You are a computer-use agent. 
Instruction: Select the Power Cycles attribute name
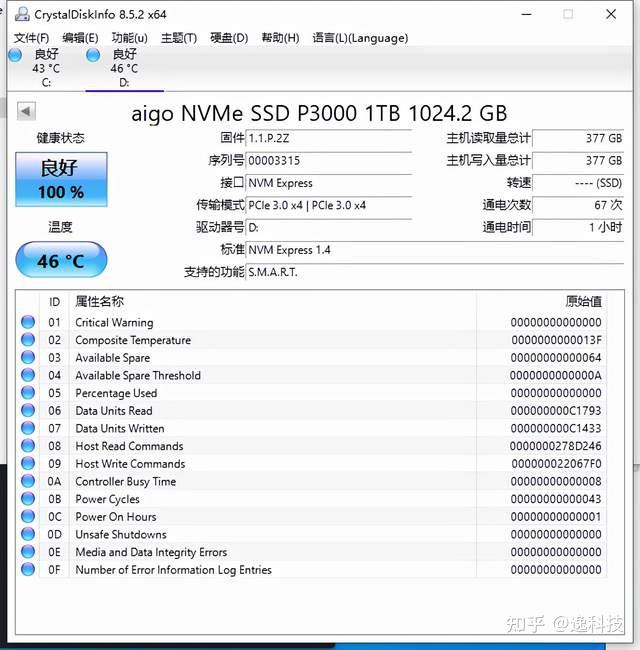(107, 499)
